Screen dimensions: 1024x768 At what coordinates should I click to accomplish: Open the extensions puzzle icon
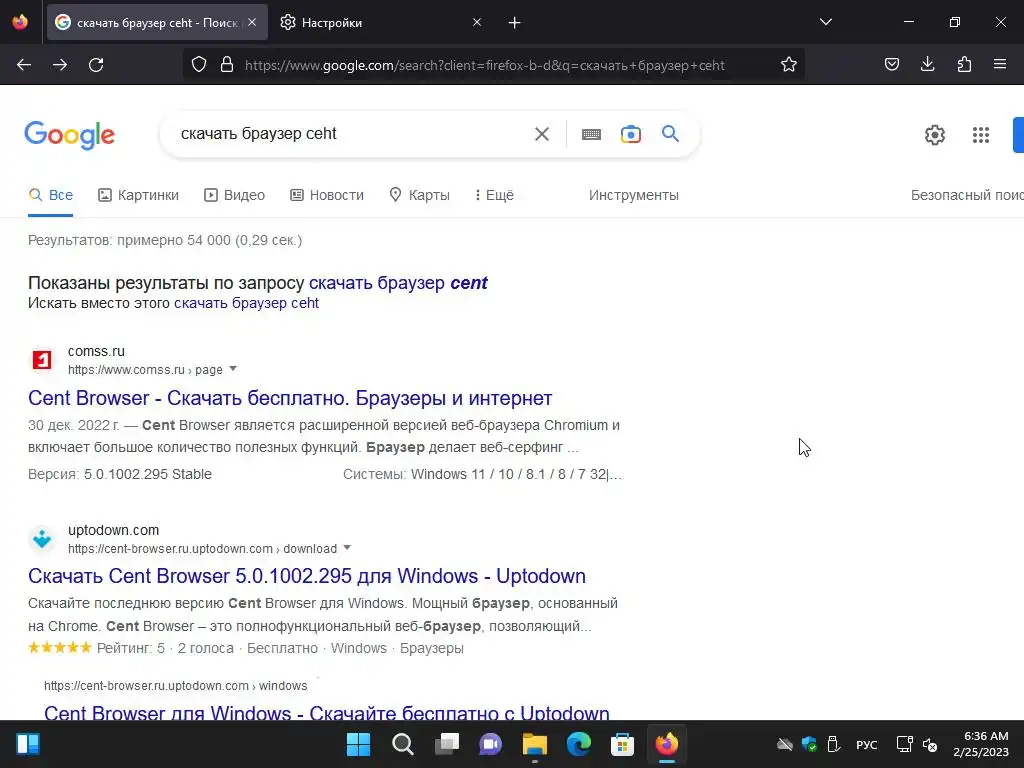(x=964, y=64)
